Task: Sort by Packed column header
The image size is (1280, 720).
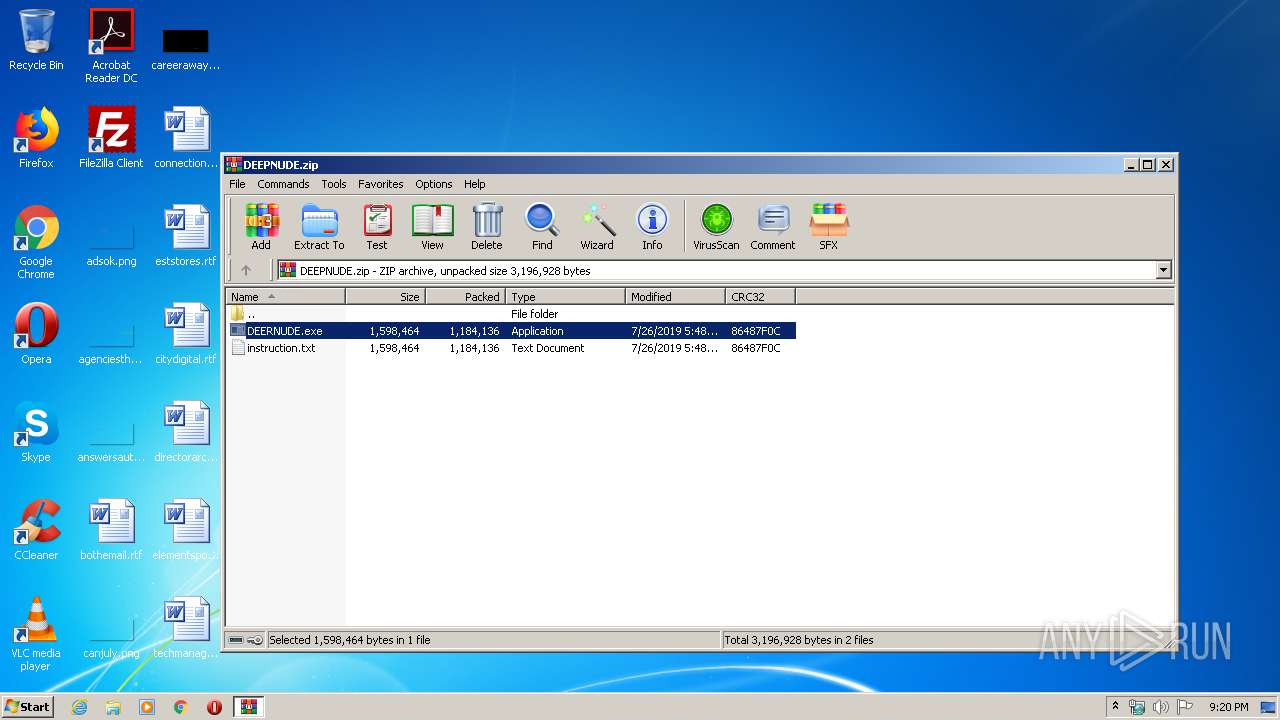Action: (466, 297)
